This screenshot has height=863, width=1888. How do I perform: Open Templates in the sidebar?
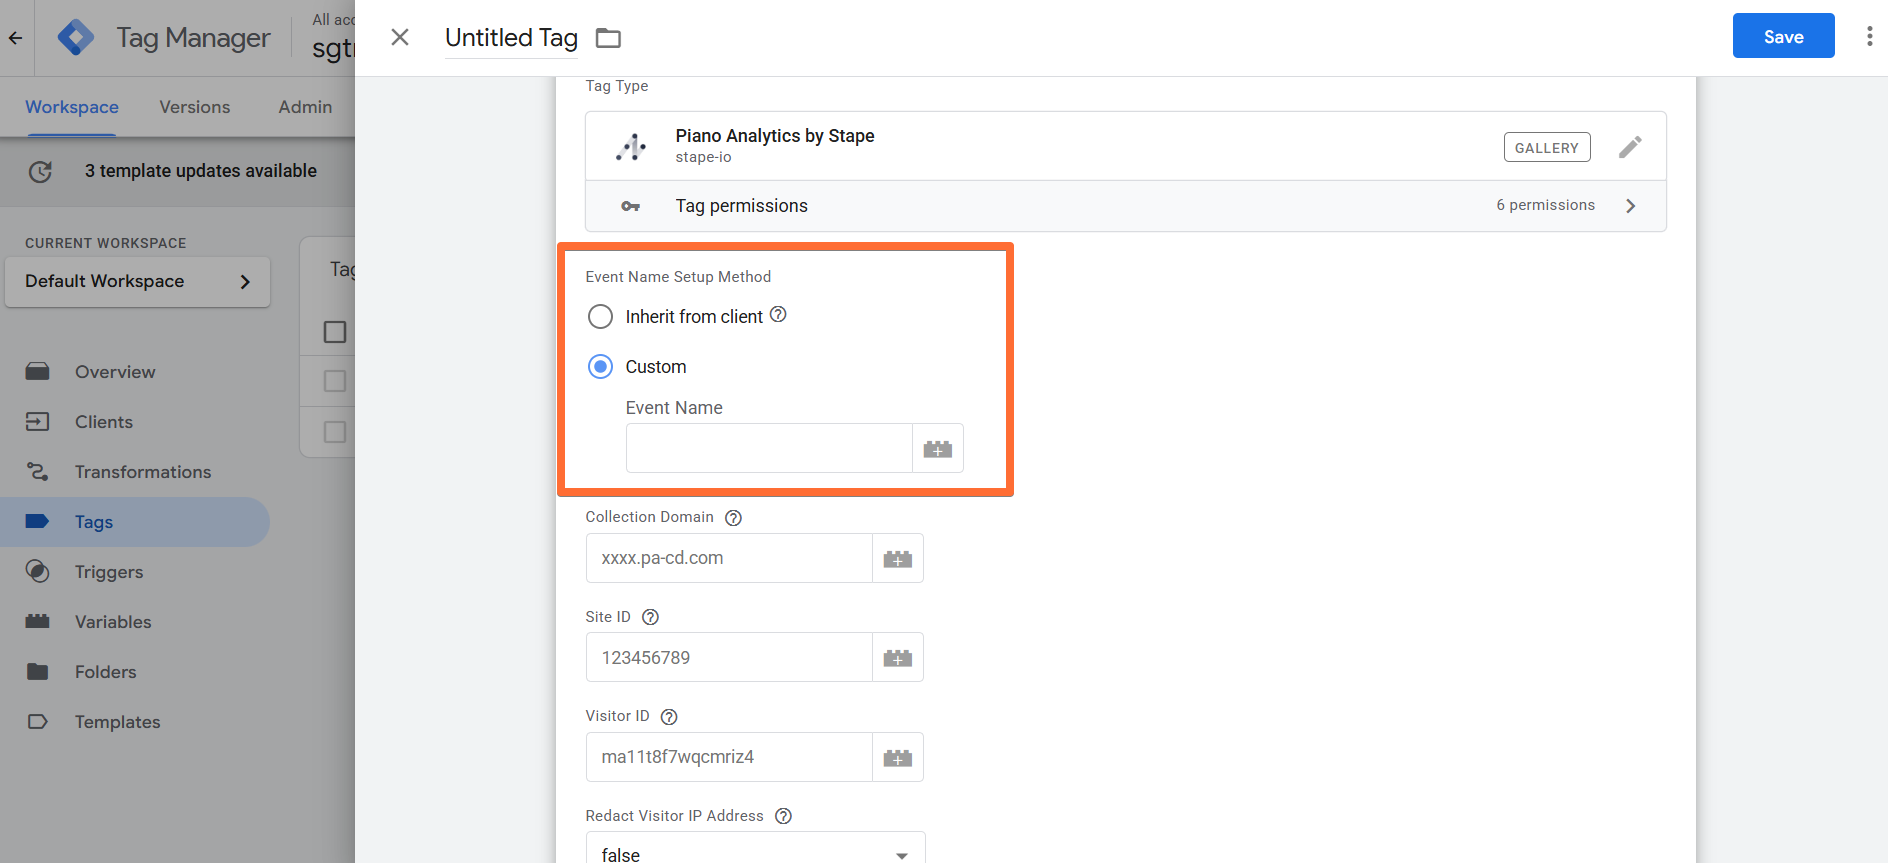click(135, 722)
